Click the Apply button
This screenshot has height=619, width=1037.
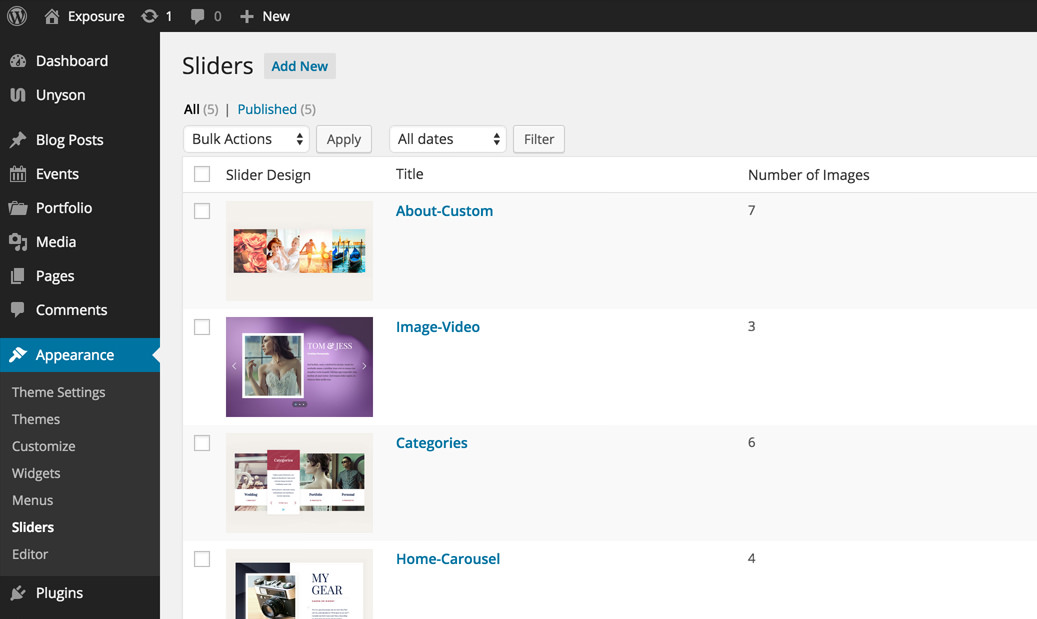(x=344, y=139)
